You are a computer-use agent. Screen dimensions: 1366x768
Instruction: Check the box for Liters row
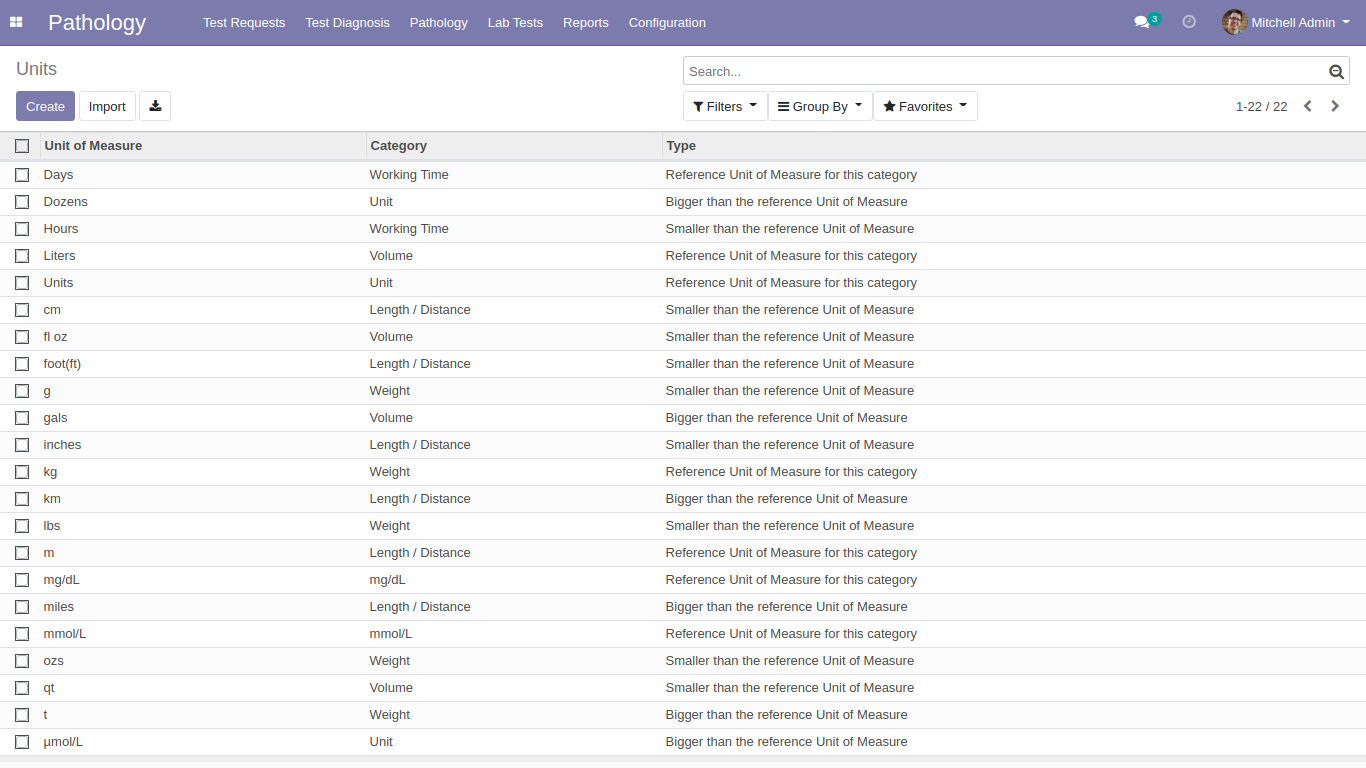(22, 256)
